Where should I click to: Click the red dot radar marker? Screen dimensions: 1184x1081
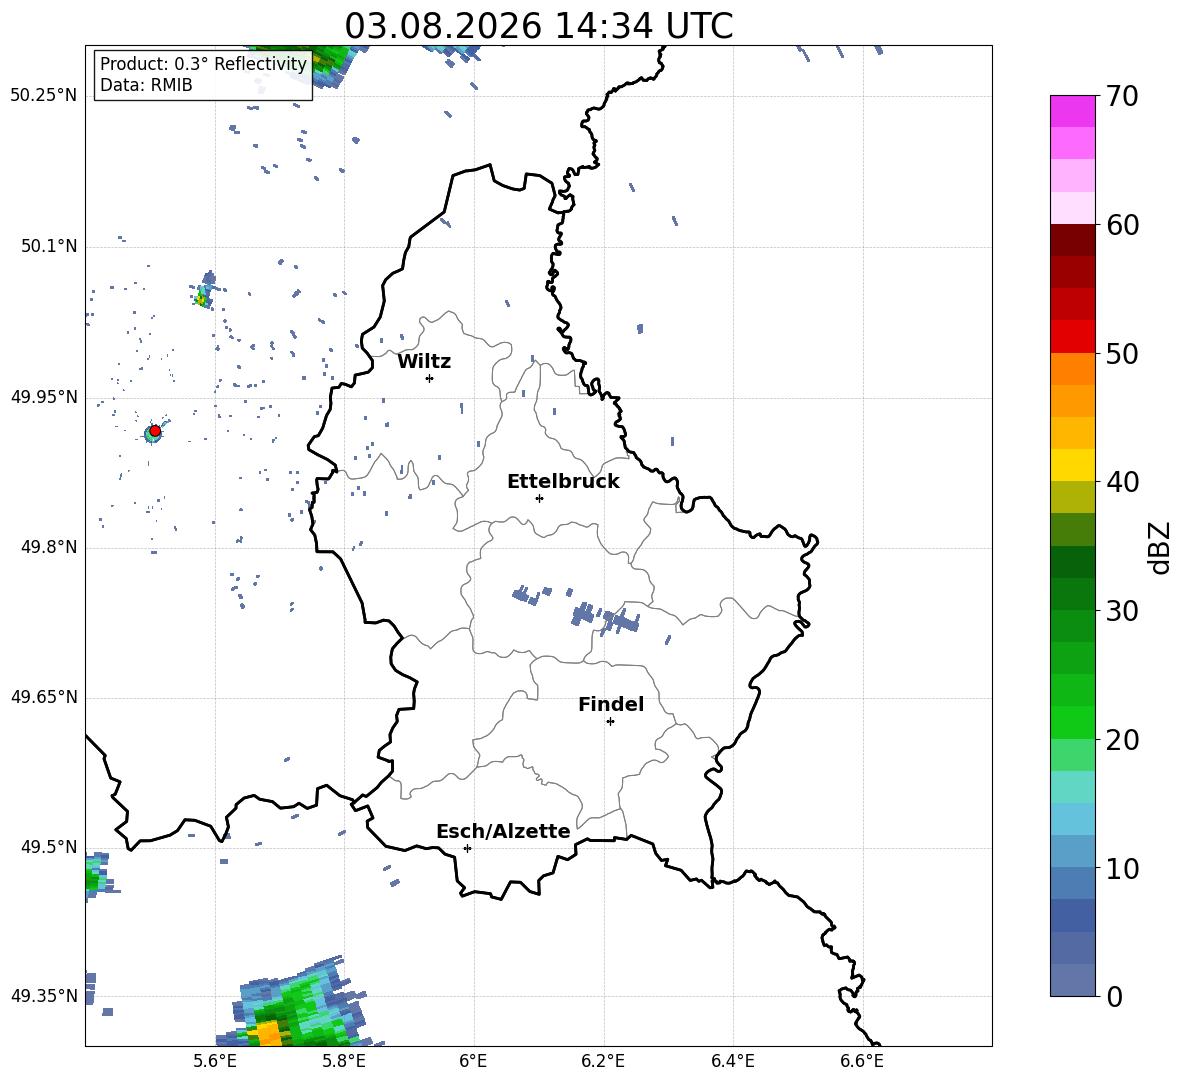[x=155, y=430]
